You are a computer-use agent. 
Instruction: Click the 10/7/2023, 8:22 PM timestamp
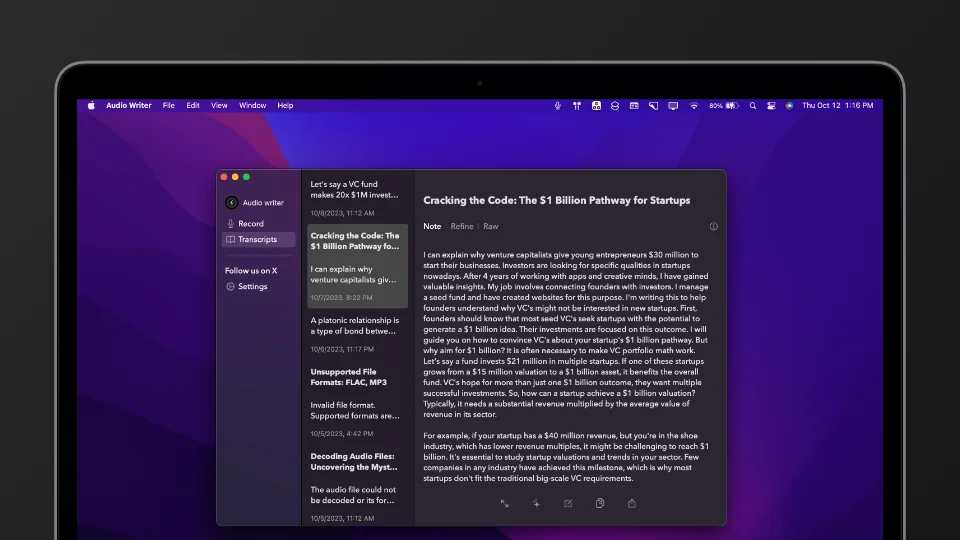coord(341,298)
